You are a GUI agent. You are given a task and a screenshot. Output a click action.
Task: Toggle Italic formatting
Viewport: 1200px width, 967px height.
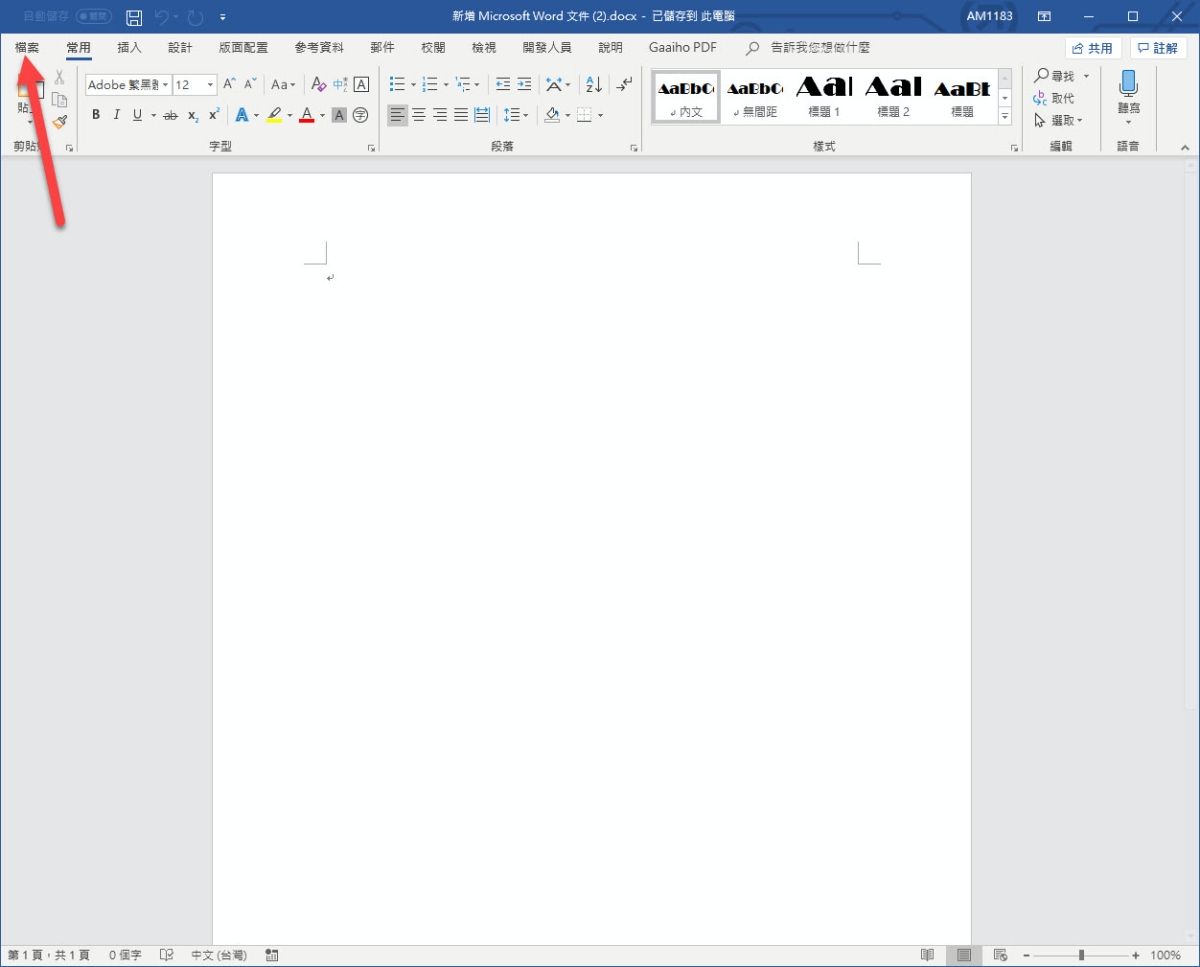pyautogui.click(x=116, y=115)
